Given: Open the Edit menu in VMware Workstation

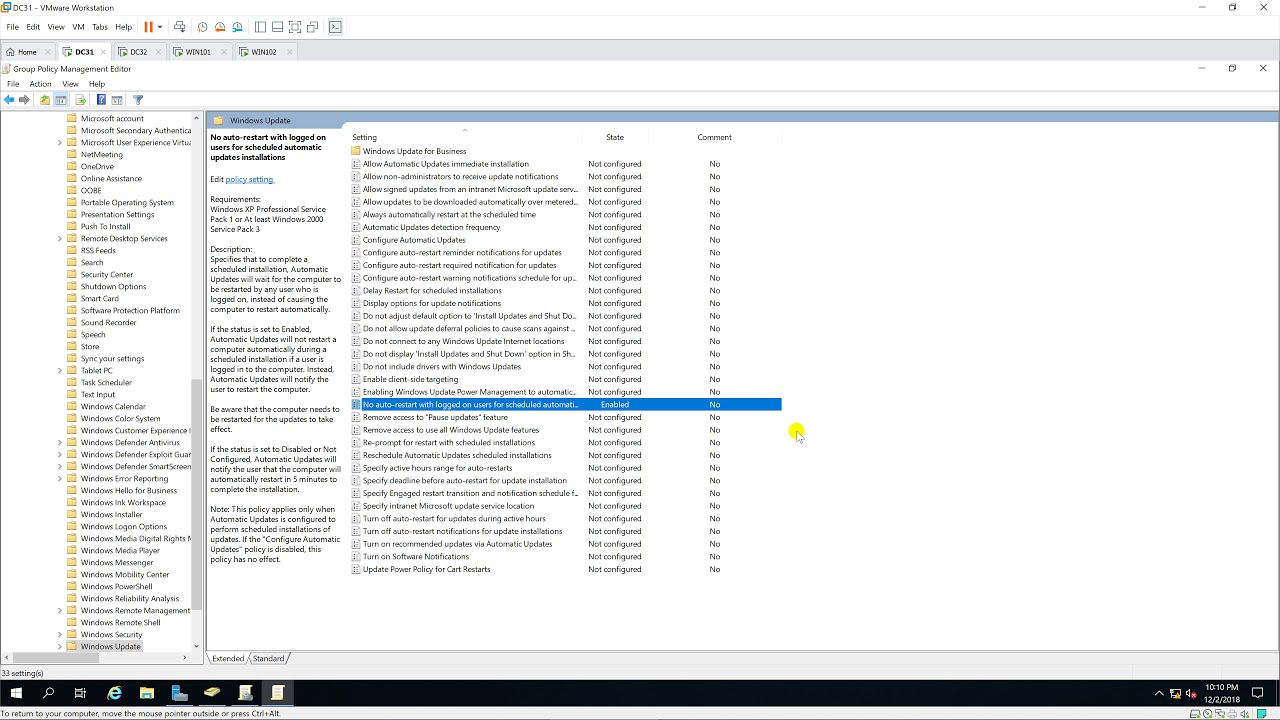Looking at the screenshot, I should click(33, 27).
